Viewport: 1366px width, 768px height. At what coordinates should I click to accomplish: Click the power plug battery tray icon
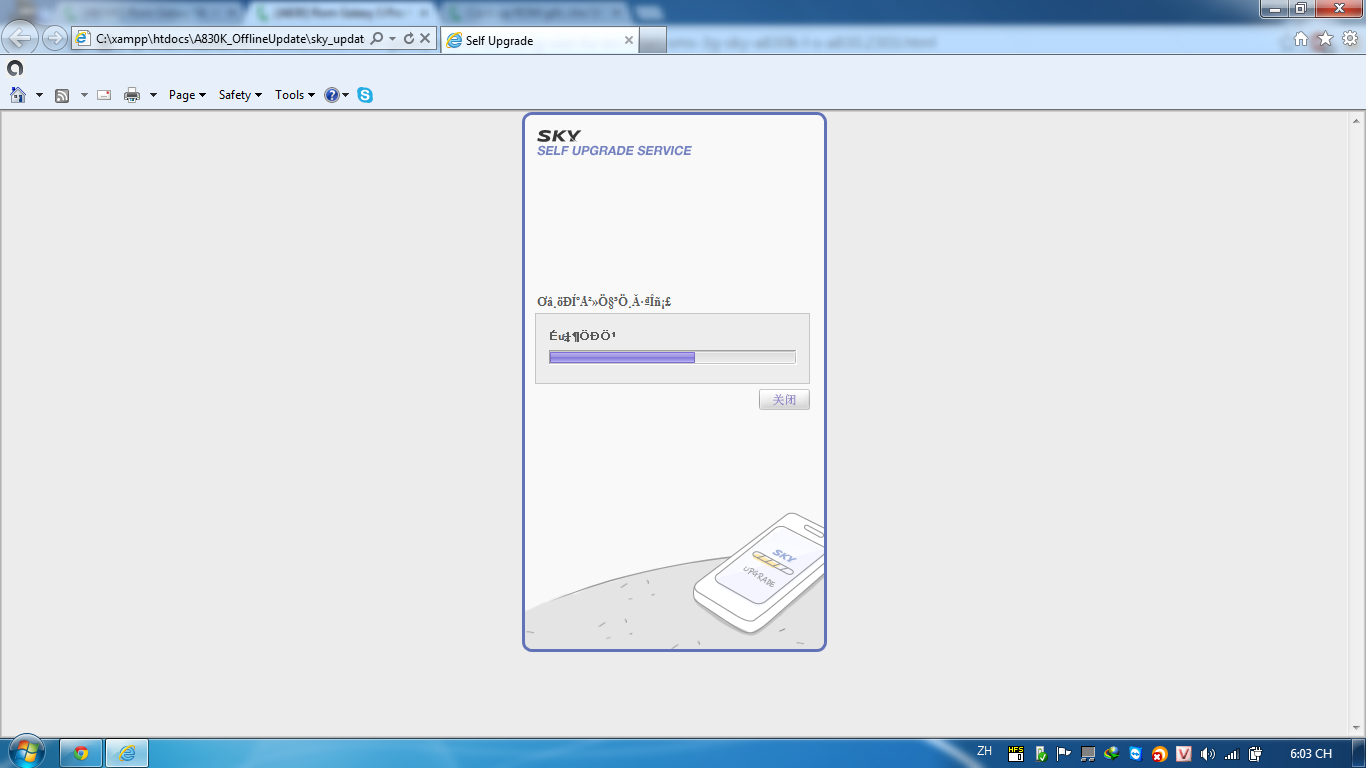pyautogui.click(x=1256, y=754)
